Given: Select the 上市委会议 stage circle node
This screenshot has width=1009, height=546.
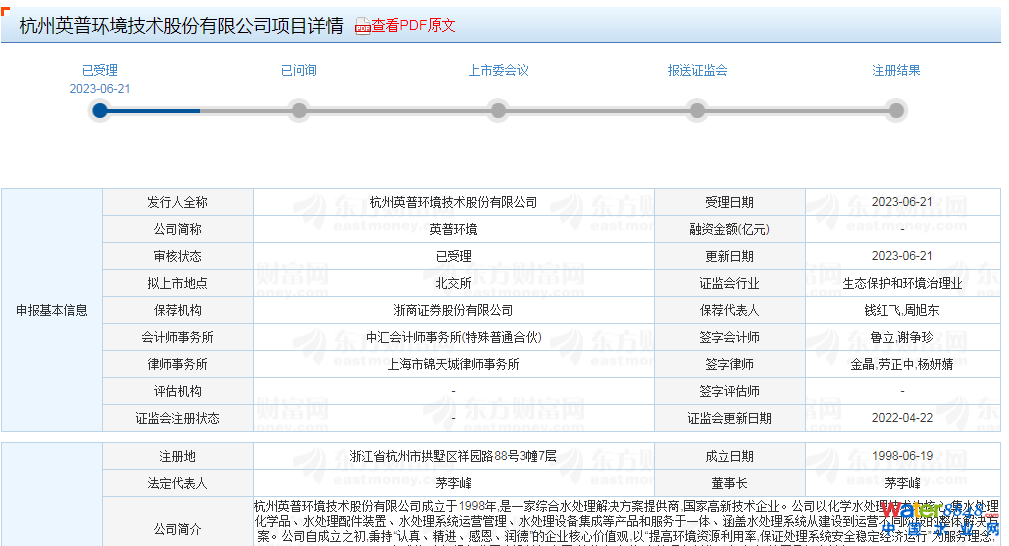Looking at the screenshot, I should pyautogui.click(x=498, y=110).
